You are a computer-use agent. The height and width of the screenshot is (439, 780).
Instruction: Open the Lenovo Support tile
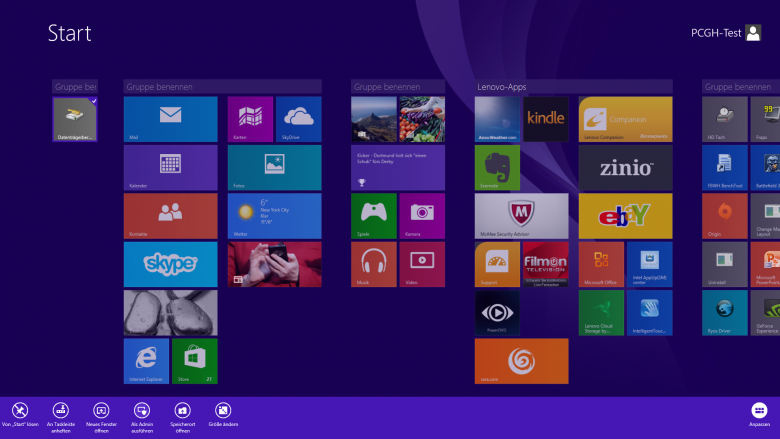coord(497,264)
